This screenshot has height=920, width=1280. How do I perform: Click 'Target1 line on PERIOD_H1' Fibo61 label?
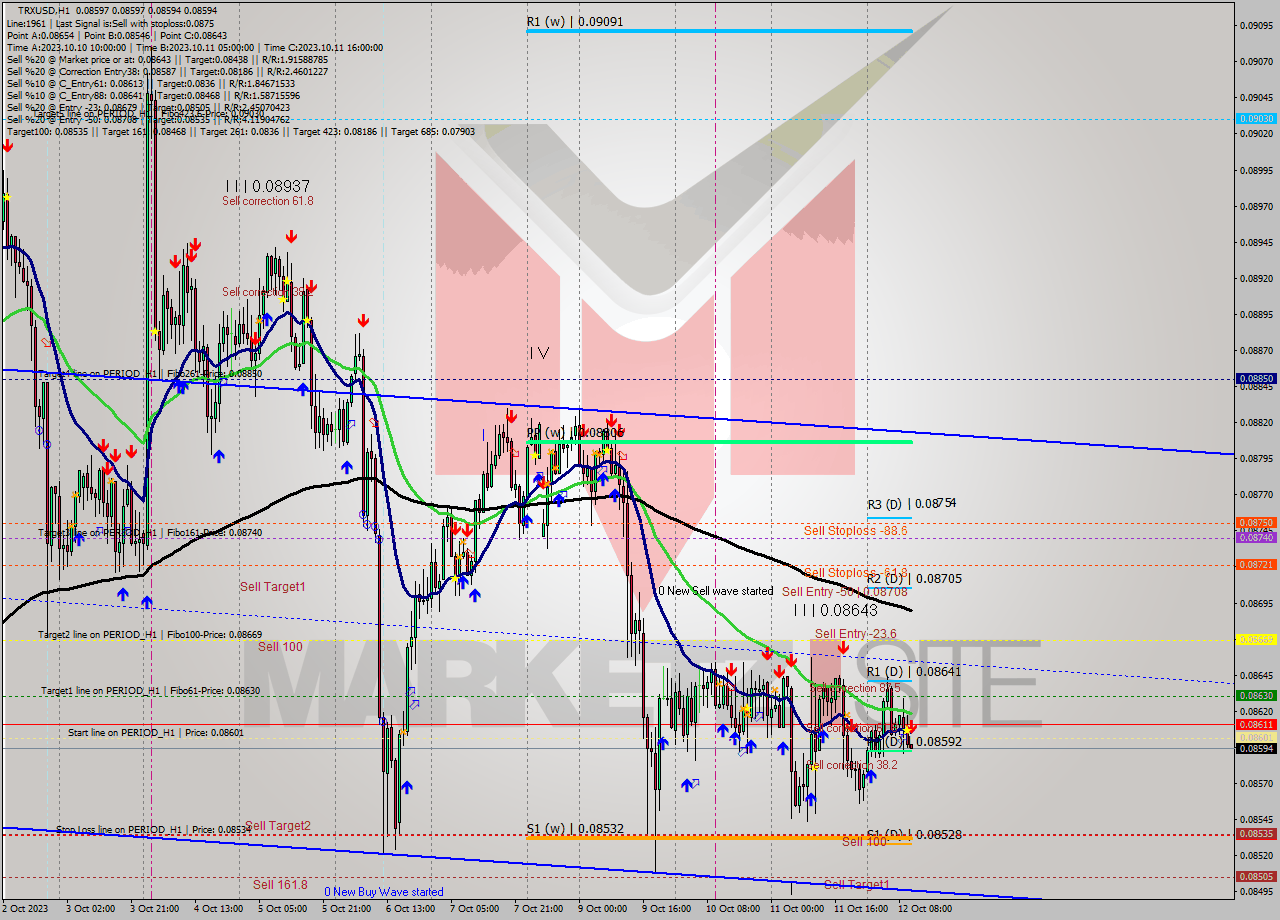click(x=150, y=690)
